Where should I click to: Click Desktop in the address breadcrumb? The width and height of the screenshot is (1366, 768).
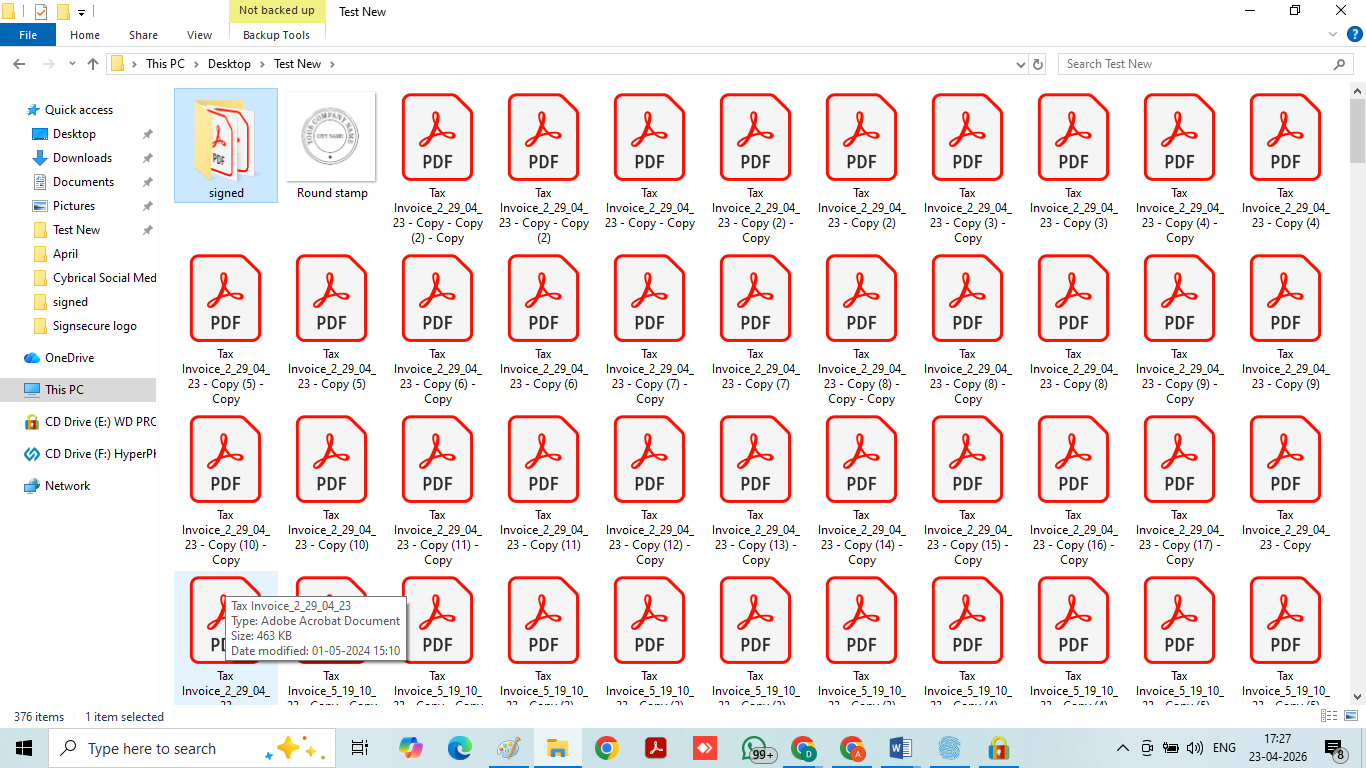[x=229, y=64]
